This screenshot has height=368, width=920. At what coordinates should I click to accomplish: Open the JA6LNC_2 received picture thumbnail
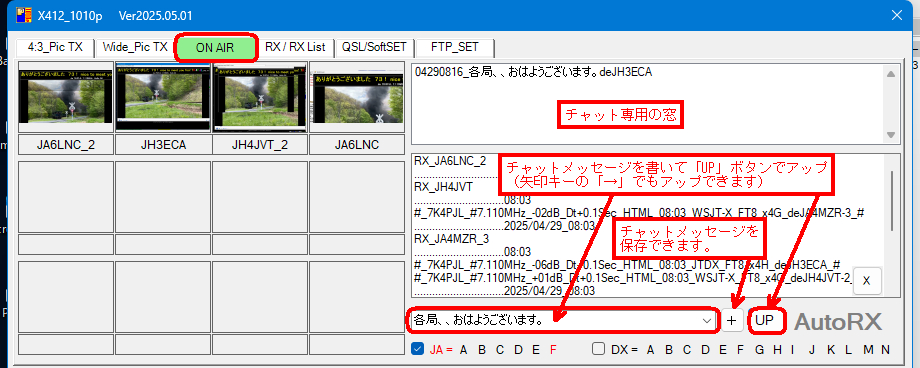pos(66,97)
